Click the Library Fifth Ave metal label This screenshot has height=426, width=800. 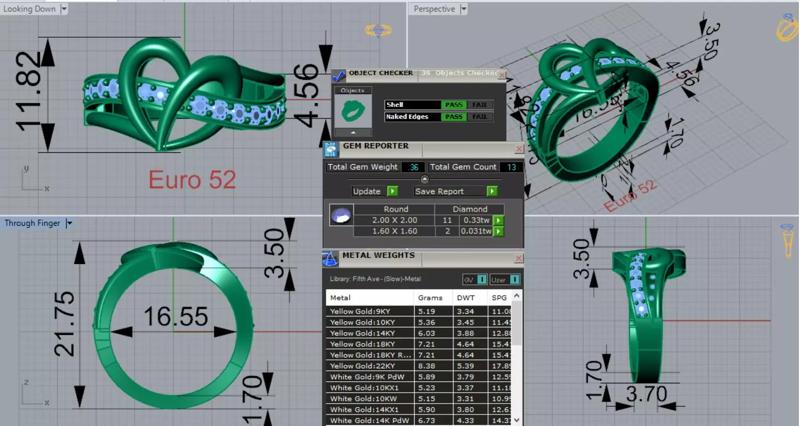coord(375,279)
